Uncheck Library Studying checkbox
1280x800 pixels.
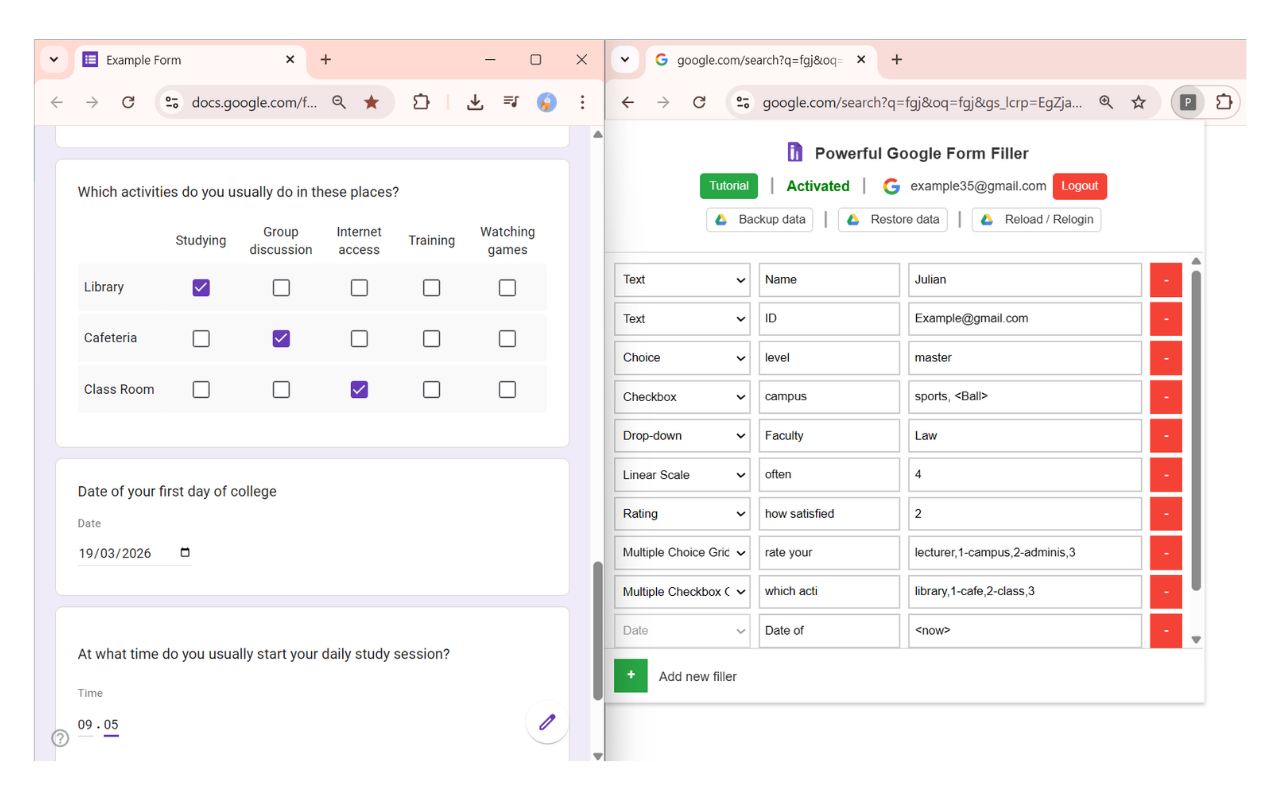pos(201,287)
